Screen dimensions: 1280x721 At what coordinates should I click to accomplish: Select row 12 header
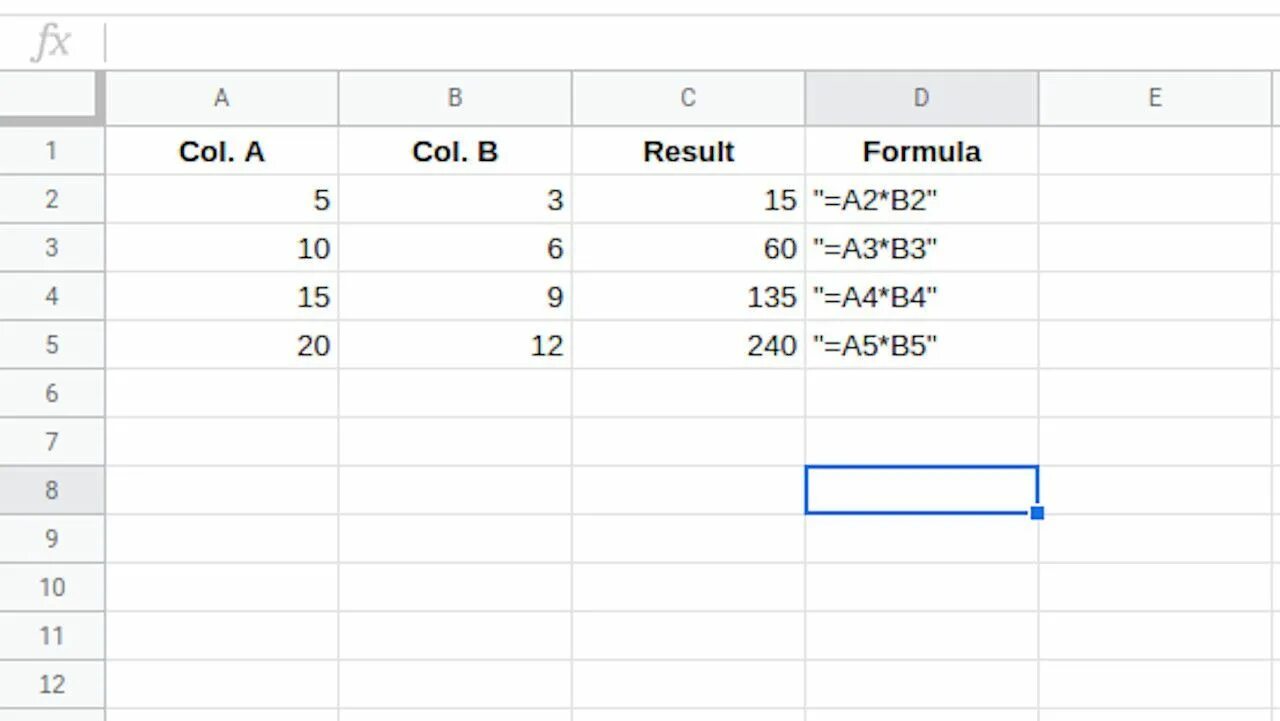[x=51, y=684]
